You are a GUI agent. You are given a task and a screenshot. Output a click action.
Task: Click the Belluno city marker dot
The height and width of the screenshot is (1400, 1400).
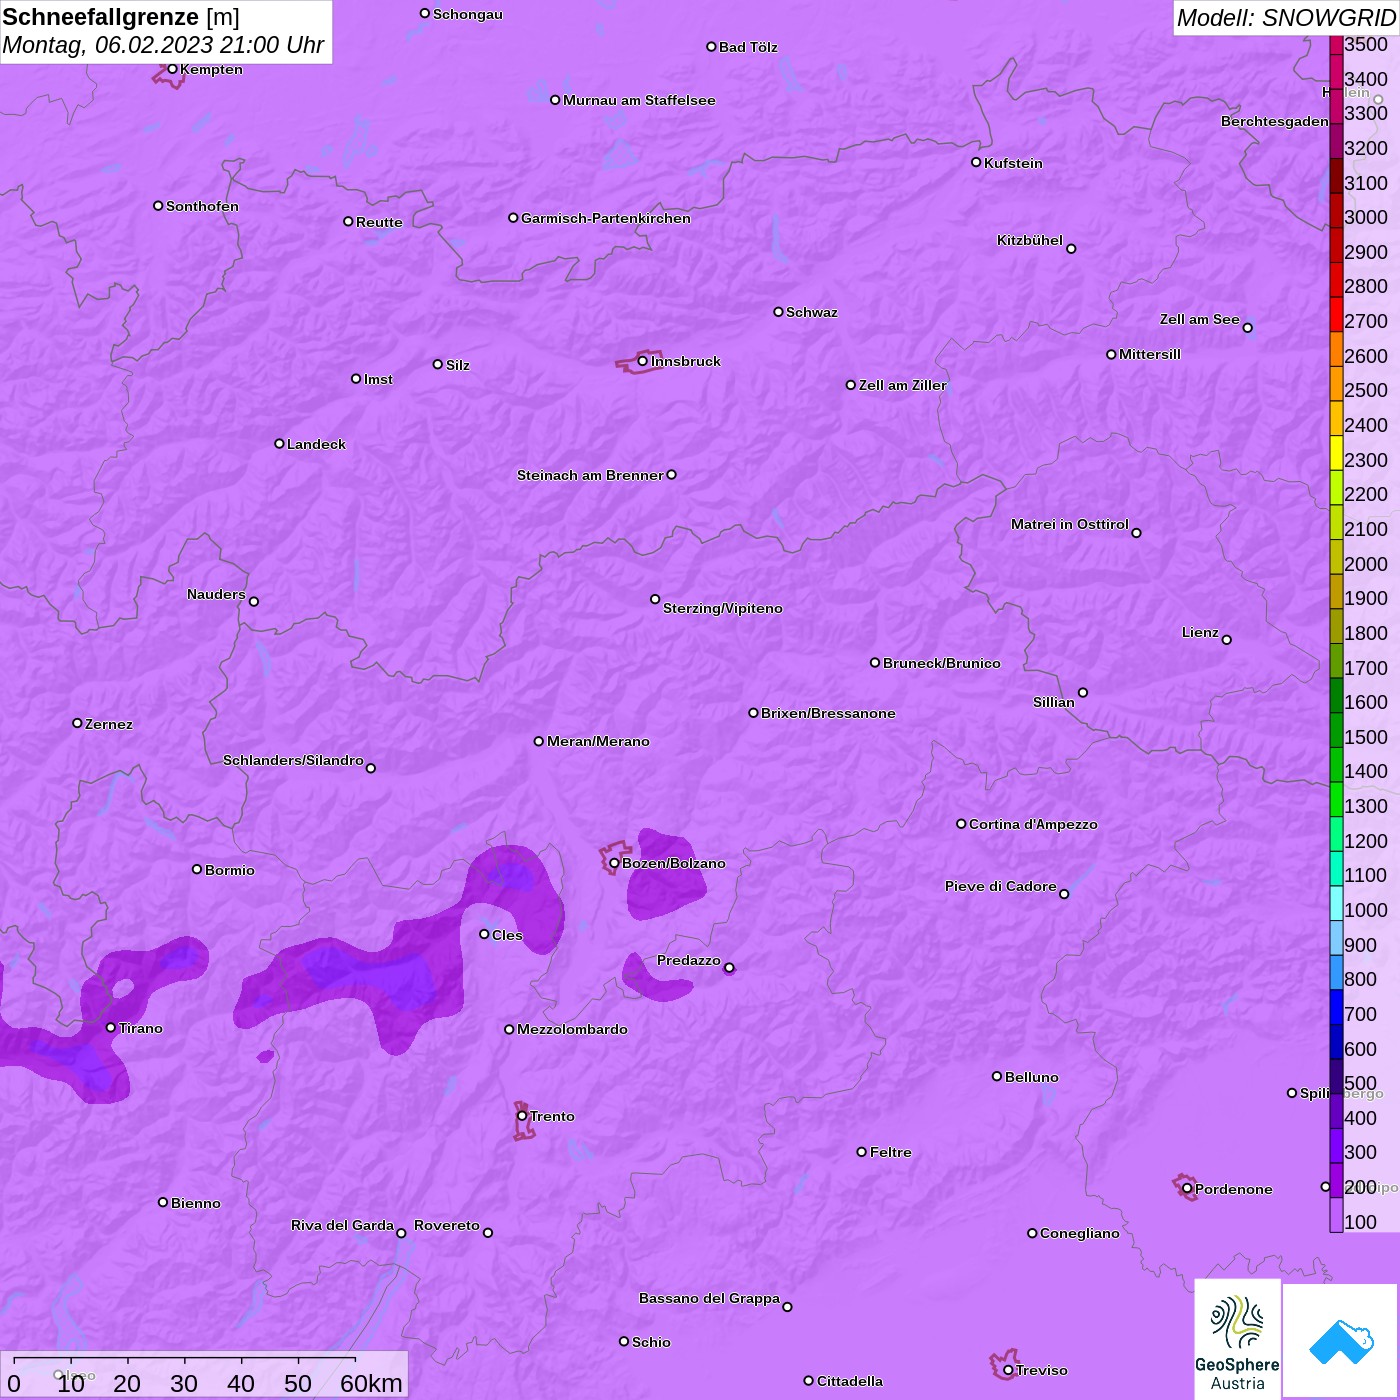[997, 1076]
